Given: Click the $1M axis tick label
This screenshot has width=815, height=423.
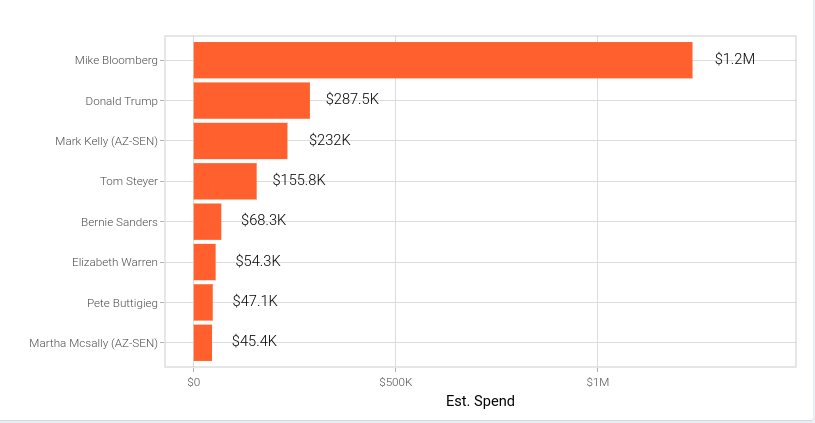Looking at the screenshot, I should [597, 382].
